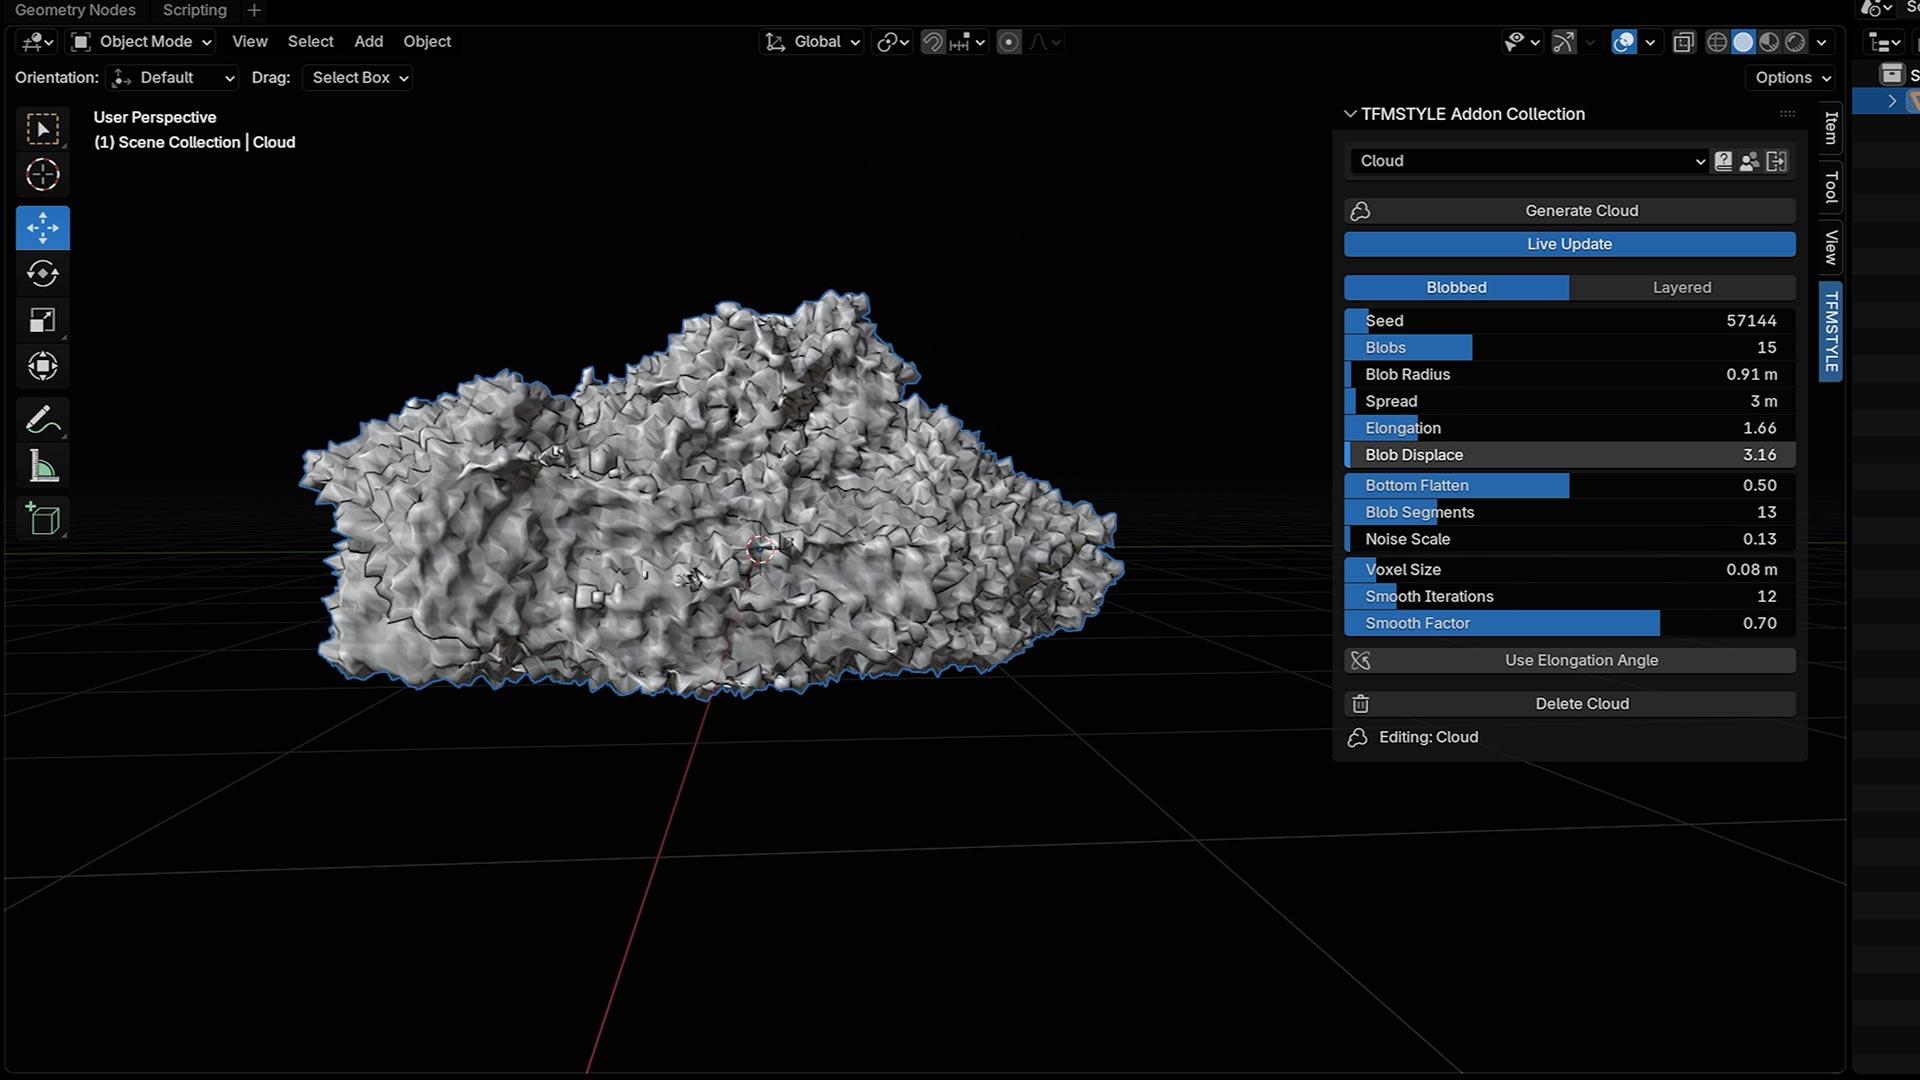Viewport: 1920px width, 1080px height.
Task: Activate the Scale tool
Action: 42,321
